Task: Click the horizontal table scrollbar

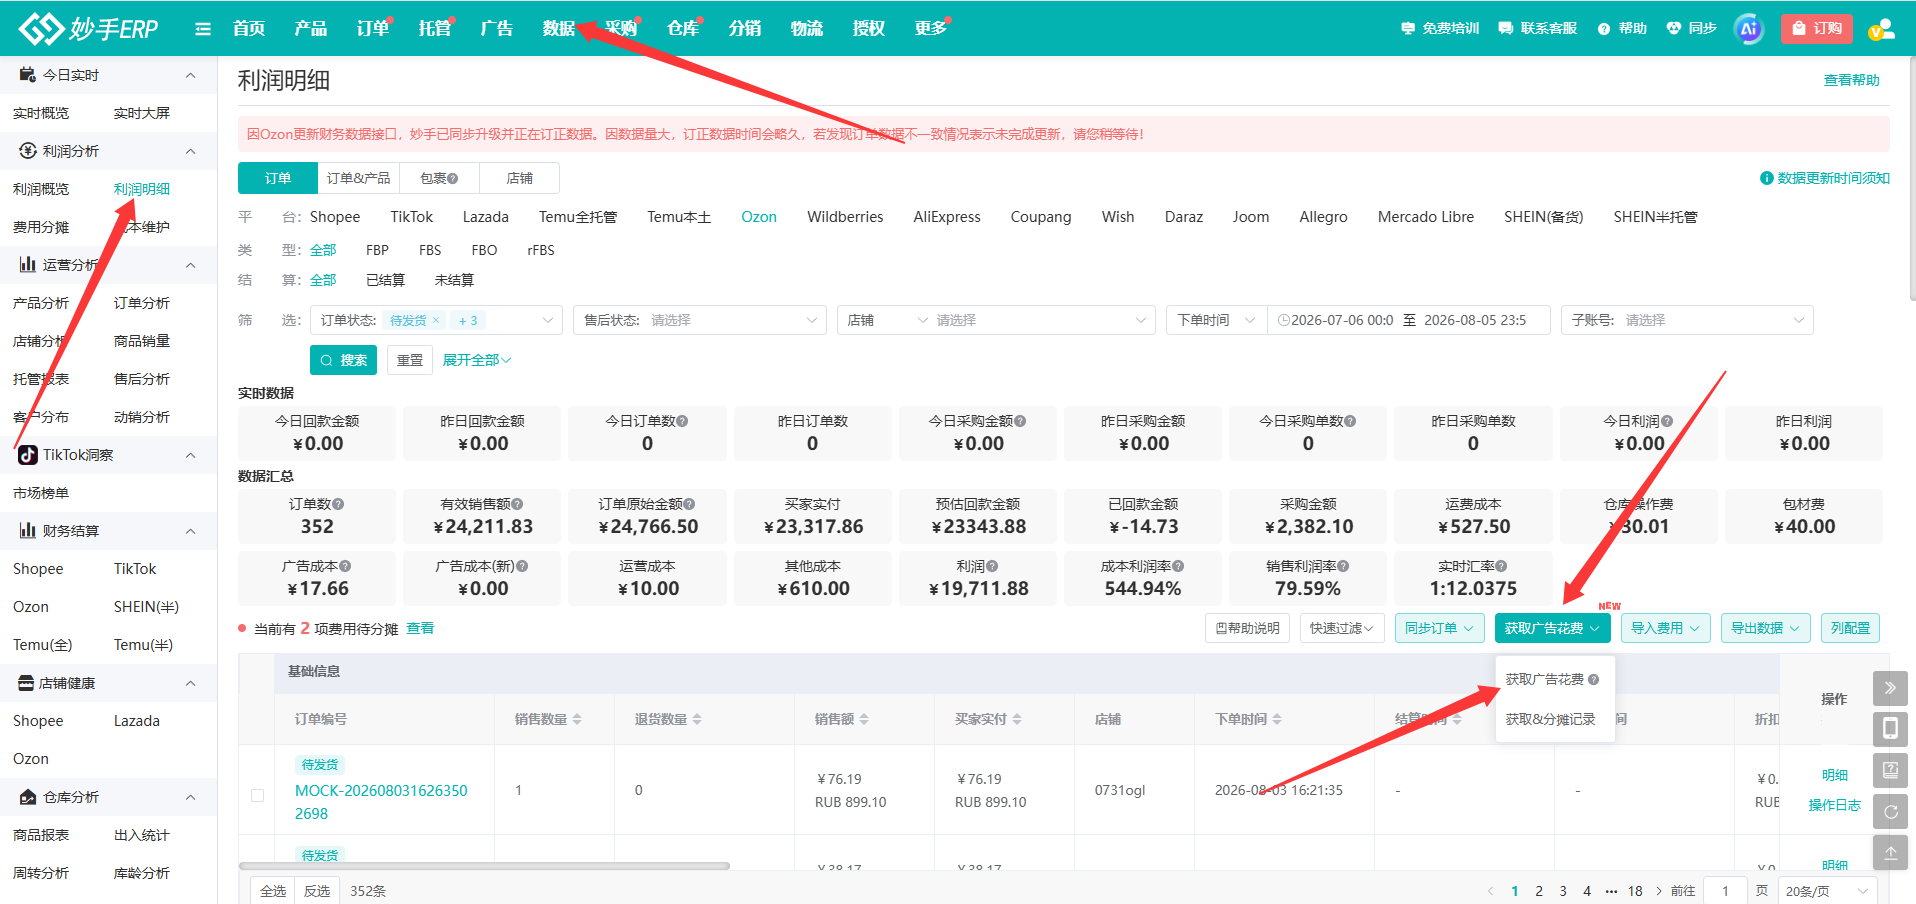Action: 484,866
